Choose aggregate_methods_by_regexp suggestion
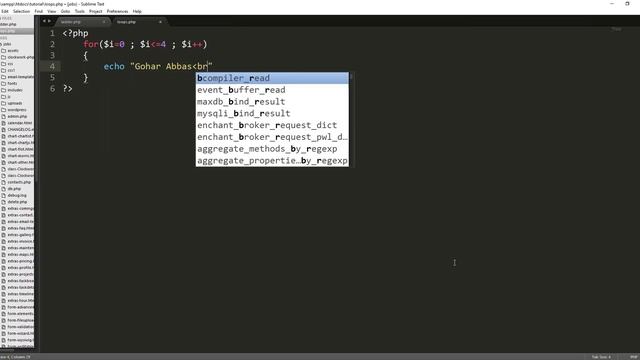The height and width of the screenshot is (360, 640). (272, 149)
